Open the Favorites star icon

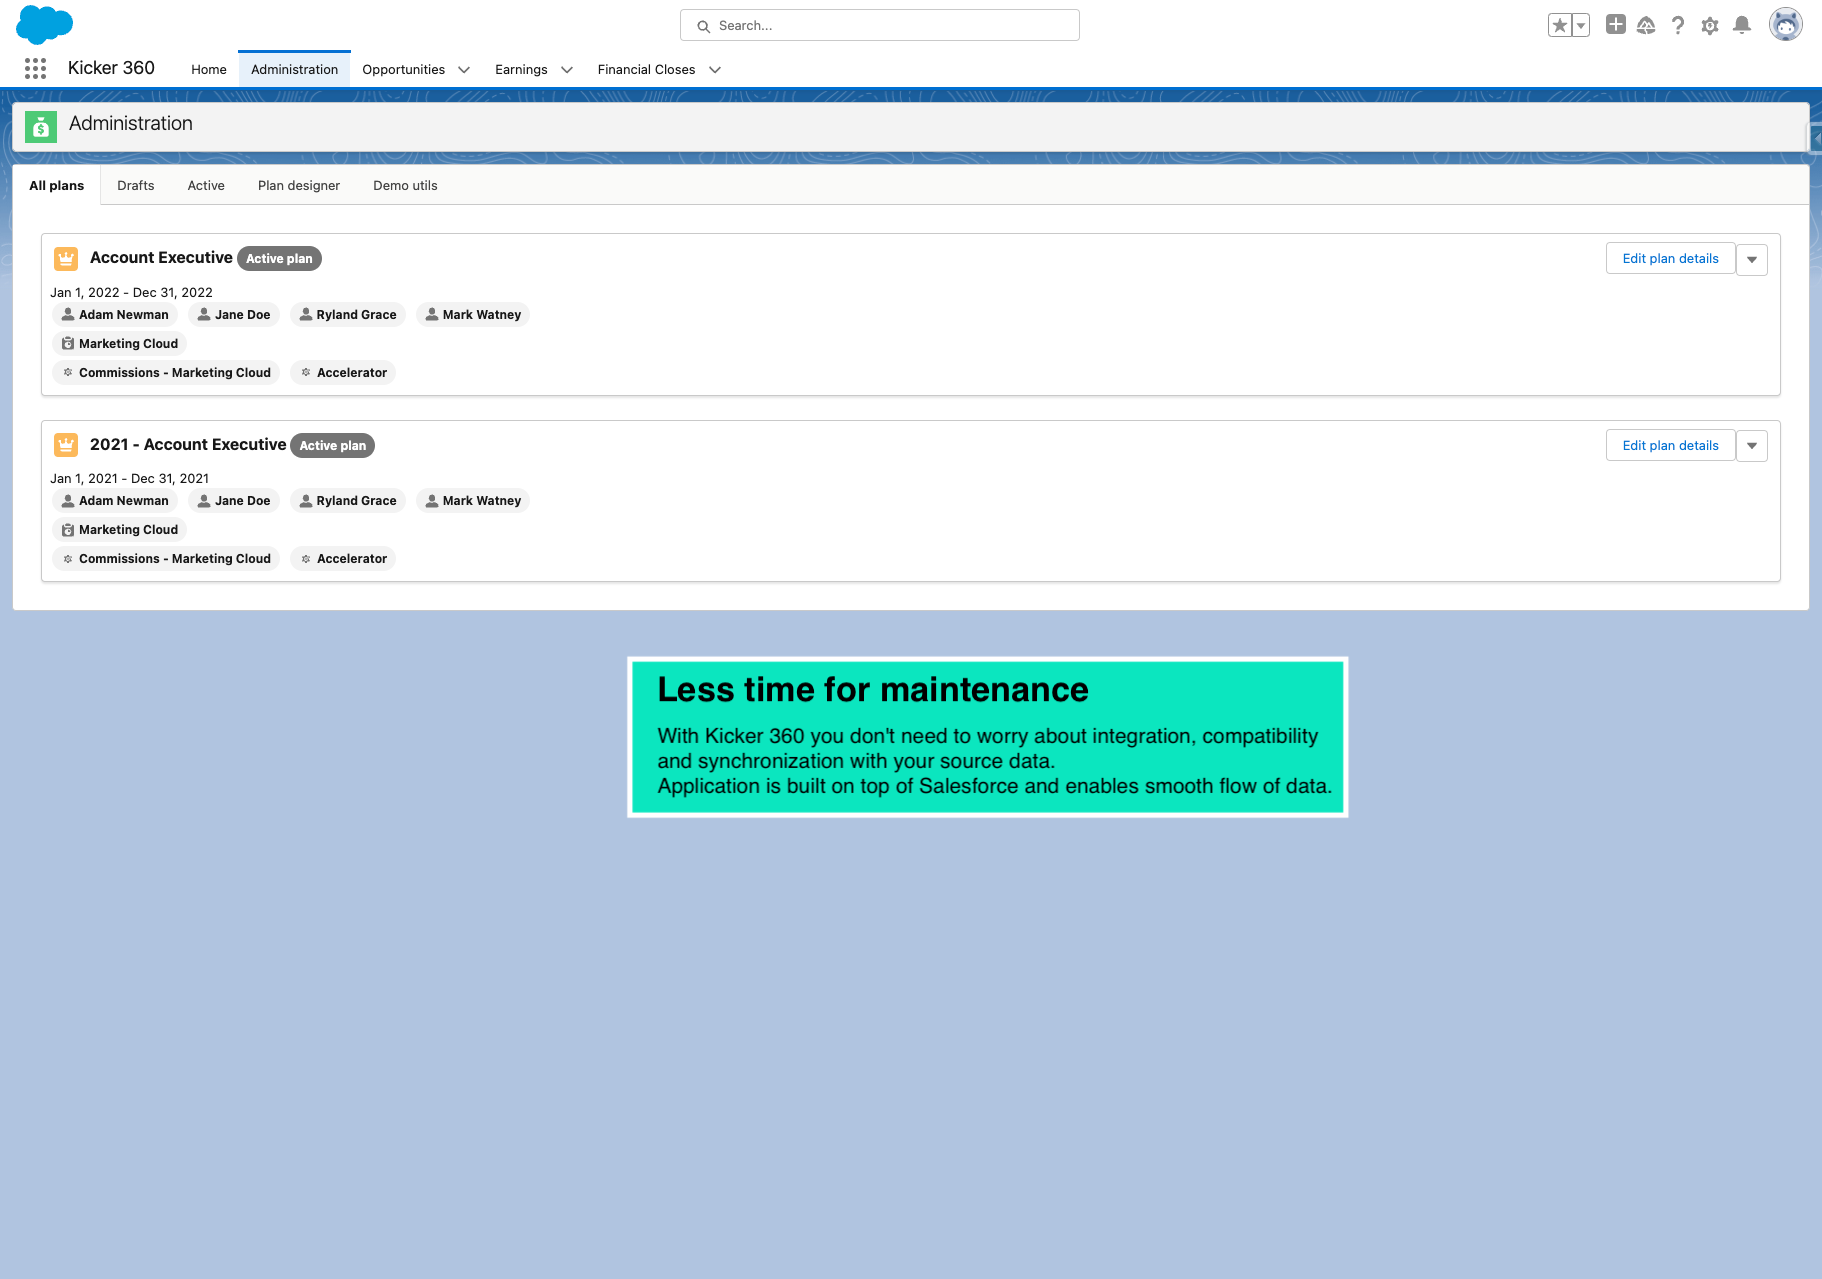pyautogui.click(x=1560, y=26)
